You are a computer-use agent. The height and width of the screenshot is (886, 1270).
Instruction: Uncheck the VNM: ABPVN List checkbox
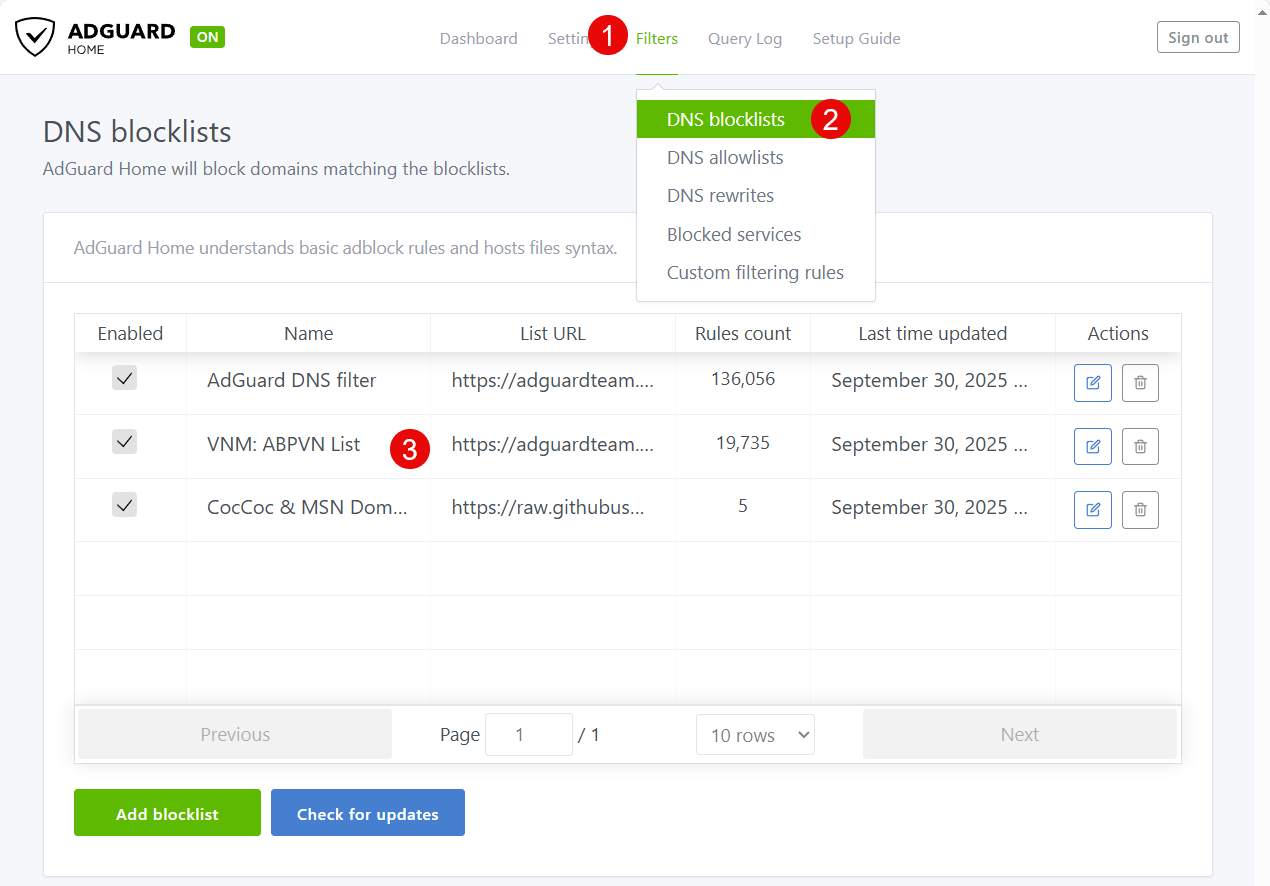point(125,441)
